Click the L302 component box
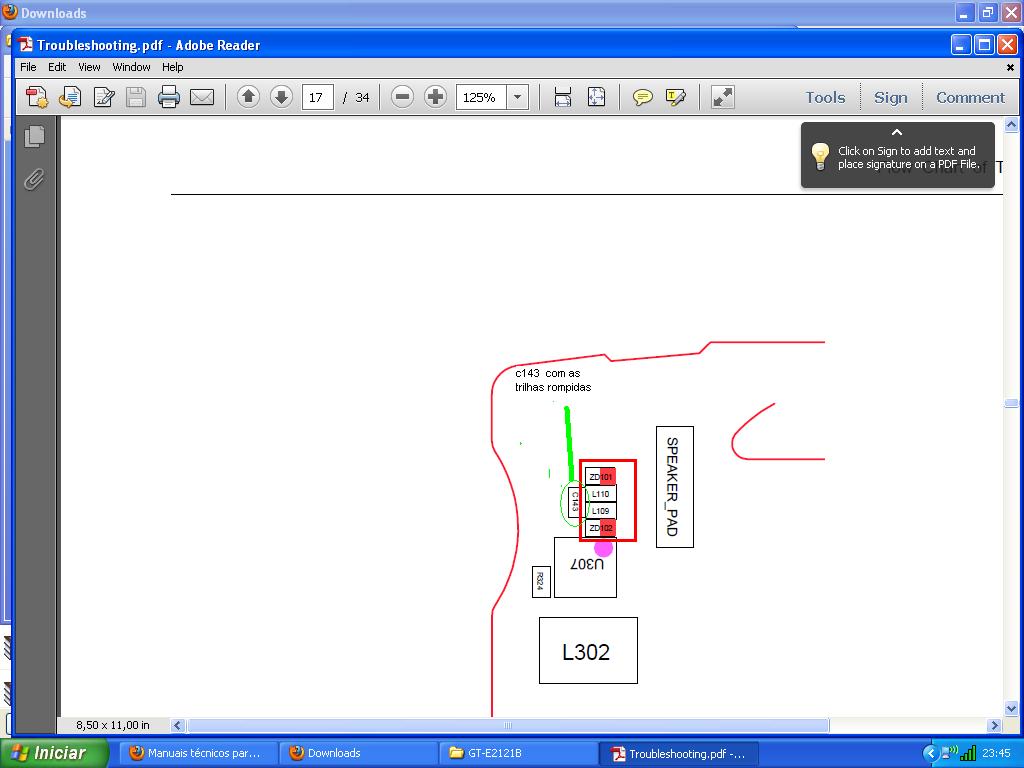The image size is (1024, 768). (588, 650)
